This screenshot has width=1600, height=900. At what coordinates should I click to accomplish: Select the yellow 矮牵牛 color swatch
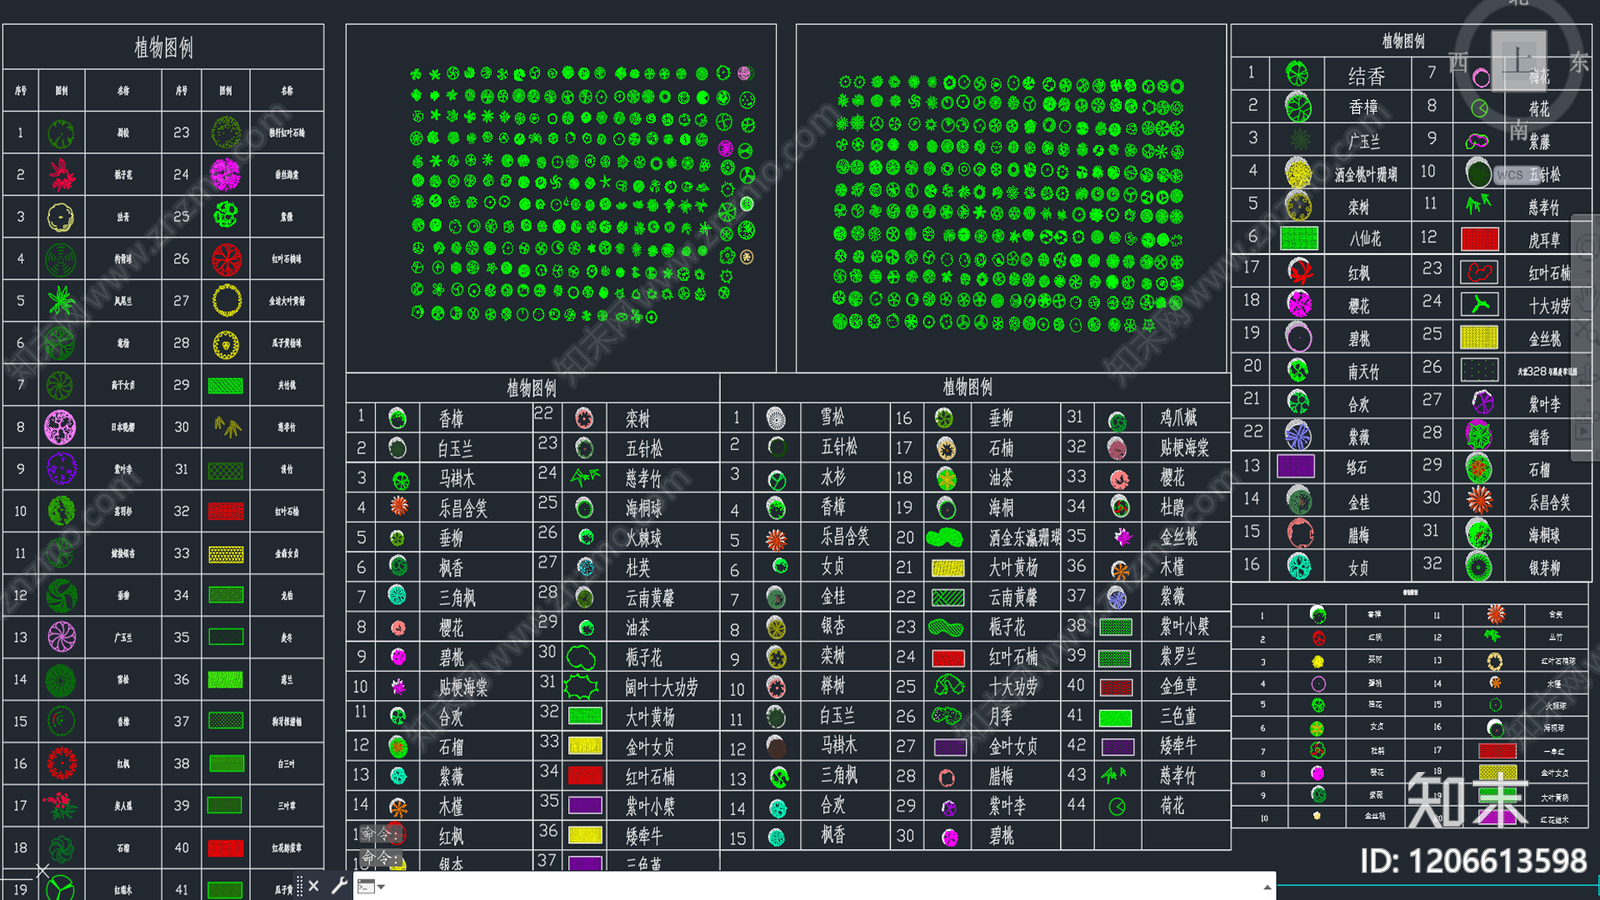click(585, 835)
